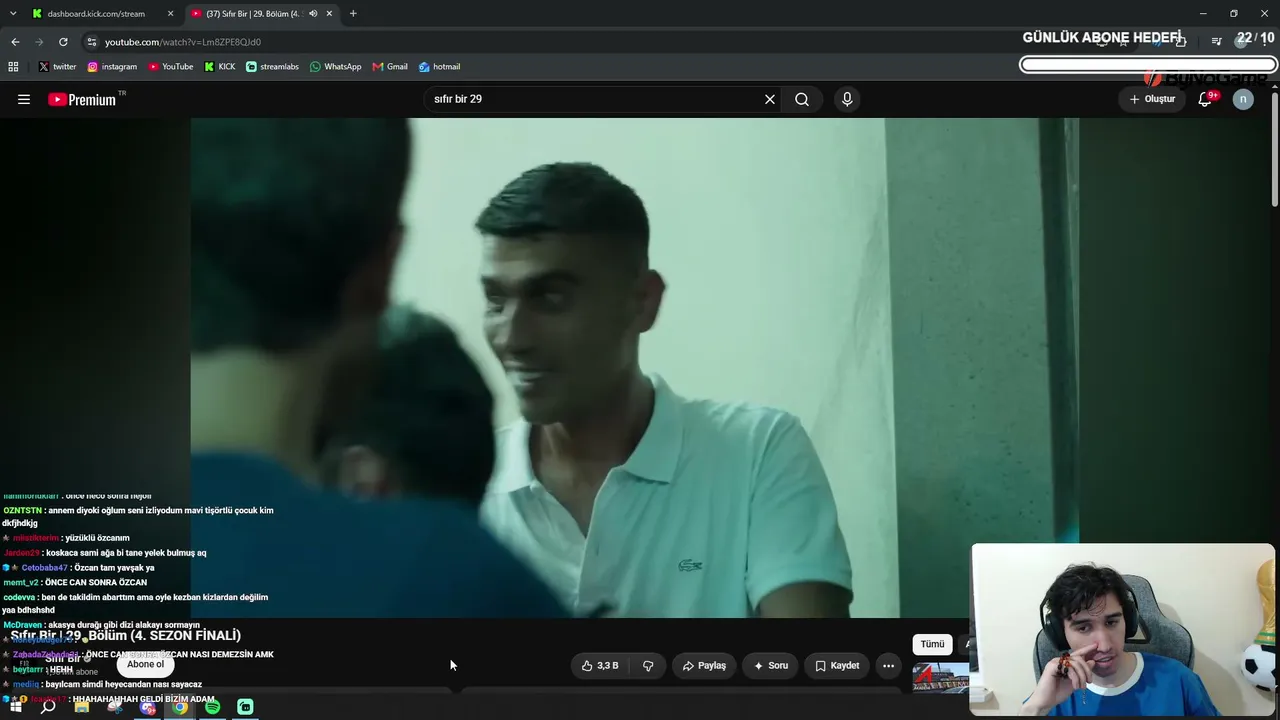Open Windows taskbar search
The height and width of the screenshot is (720, 1280).
click(x=48, y=707)
